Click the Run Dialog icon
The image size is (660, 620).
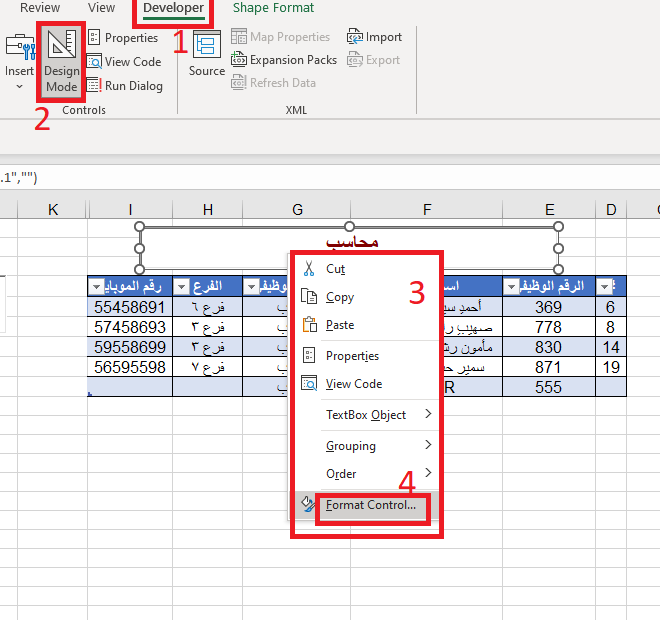(x=94, y=85)
